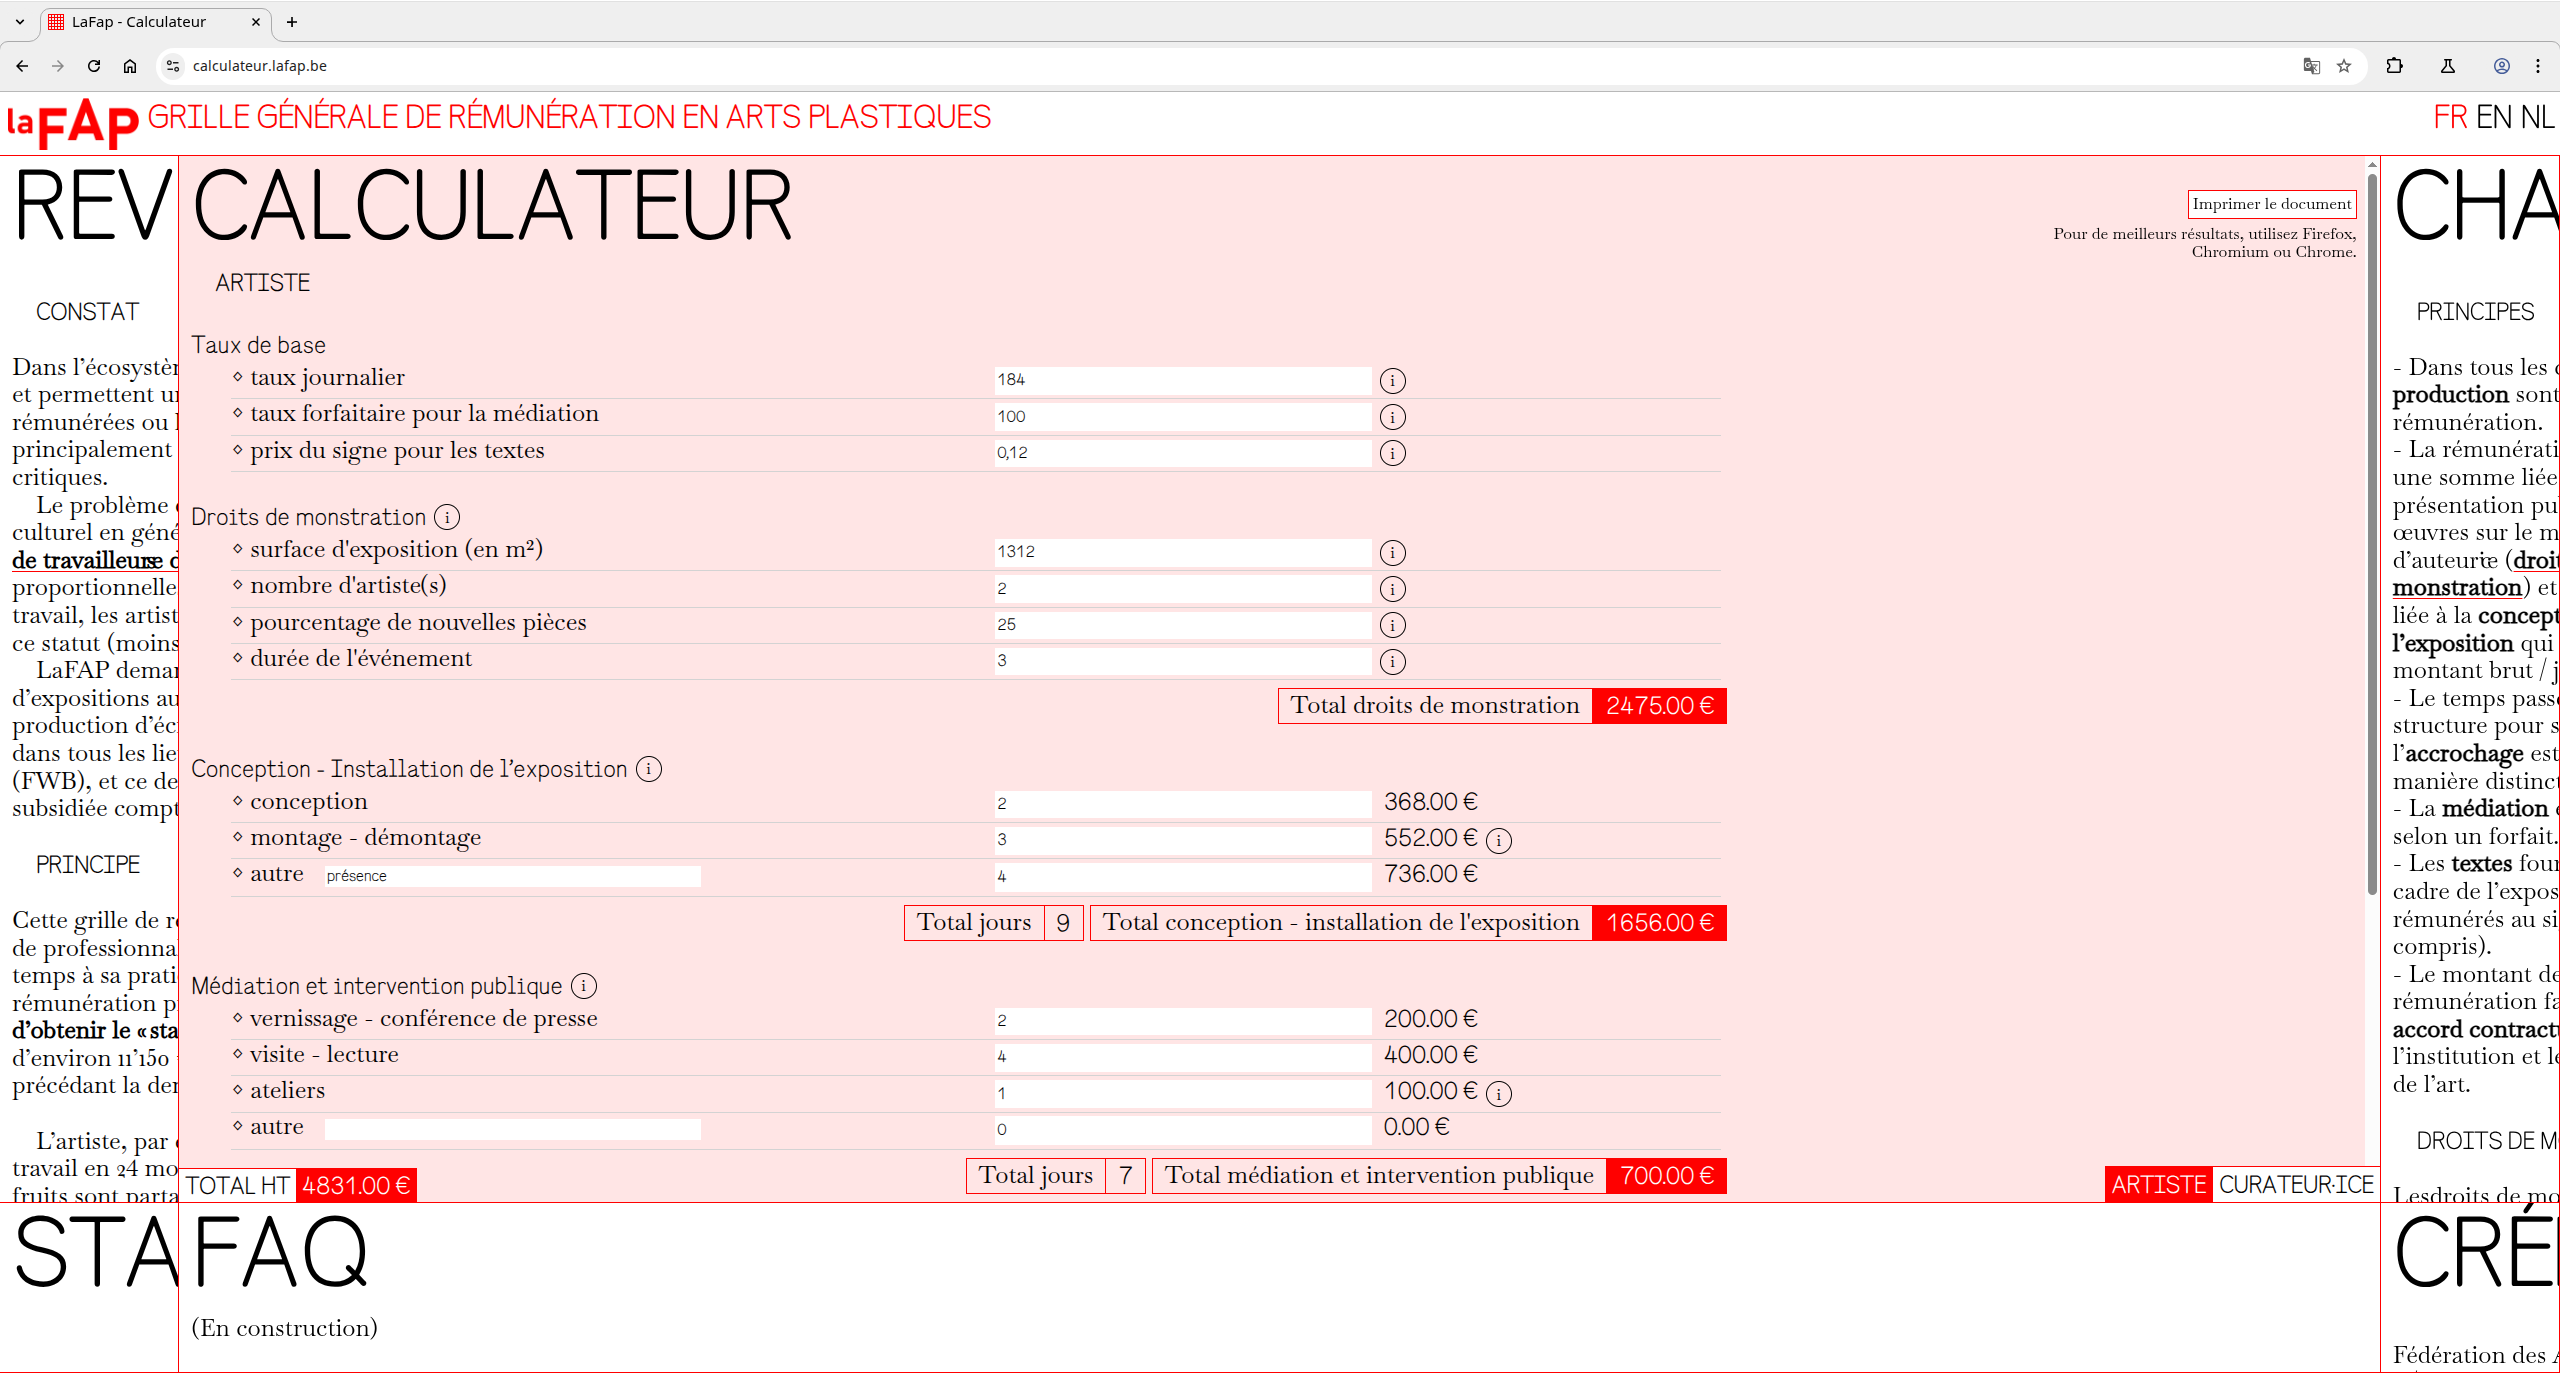Click the pourcentage de nouvelles pièces field
This screenshot has width=2560, height=1373.
coord(1182,625)
